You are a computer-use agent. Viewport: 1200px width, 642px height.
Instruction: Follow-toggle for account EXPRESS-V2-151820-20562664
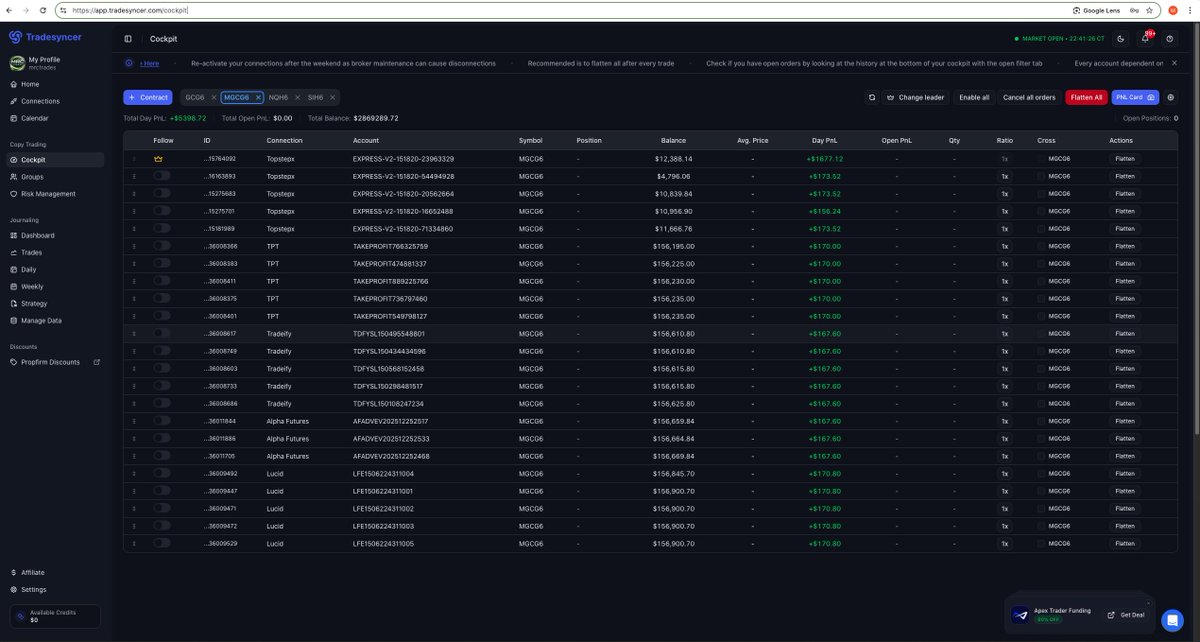[x=161, y=193]
